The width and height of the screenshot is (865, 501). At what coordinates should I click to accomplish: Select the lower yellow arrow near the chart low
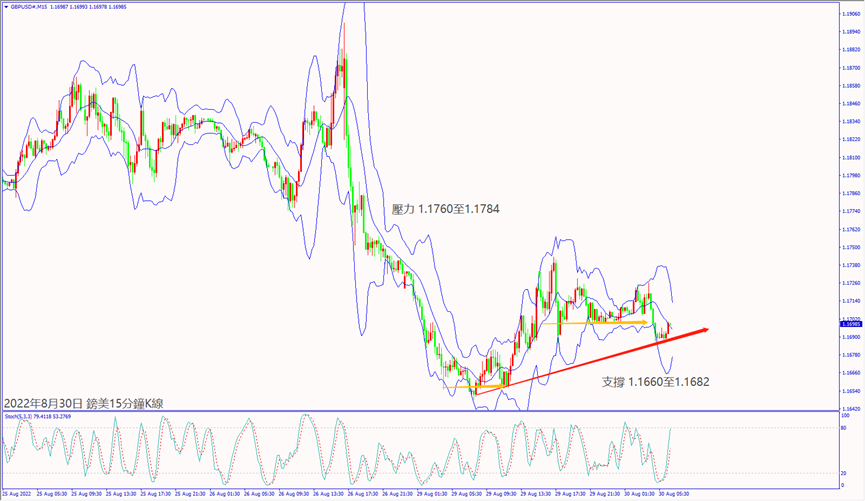coord(492,385)
